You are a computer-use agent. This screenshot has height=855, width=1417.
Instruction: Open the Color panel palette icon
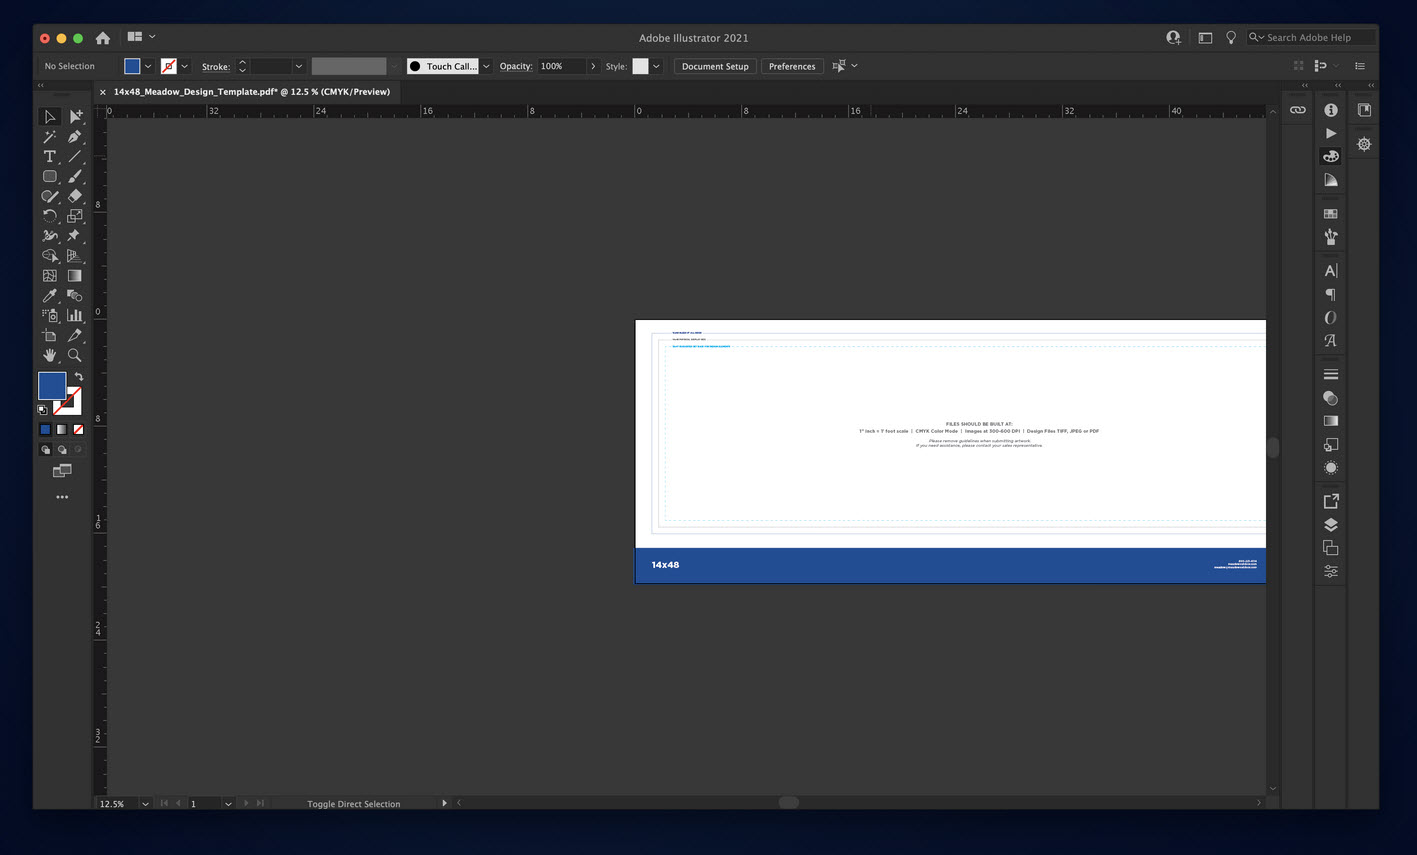[1330, 157]
